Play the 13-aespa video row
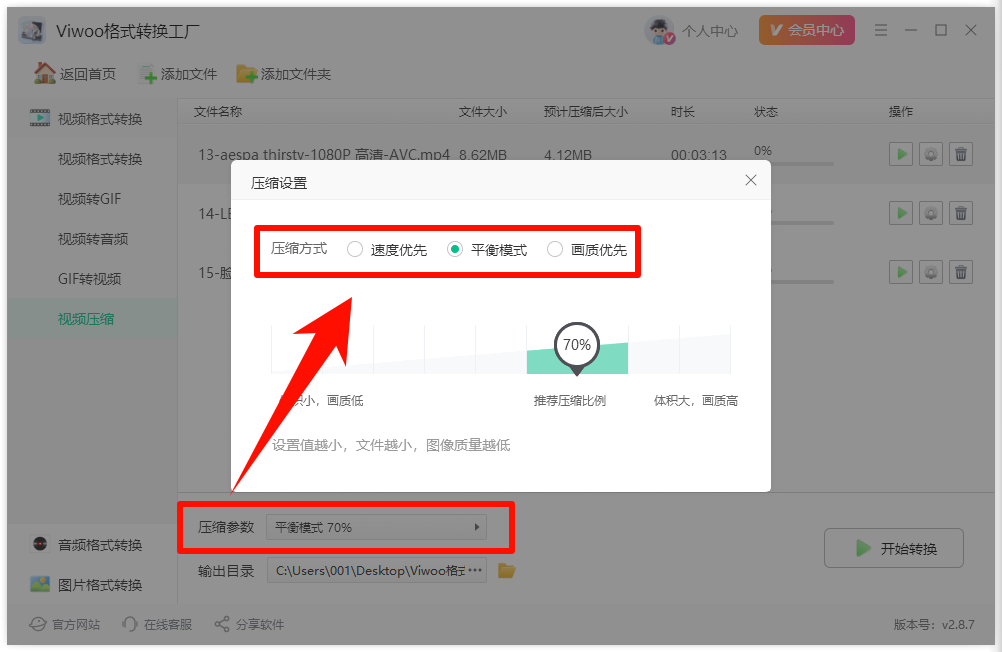The width and height of the screenshot is (1002, 652). pos(901,154)
